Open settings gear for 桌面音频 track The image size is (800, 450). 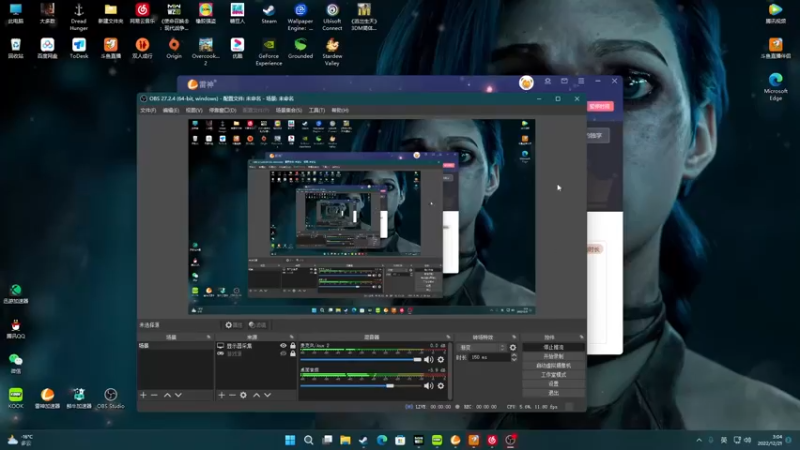point(441,386)
